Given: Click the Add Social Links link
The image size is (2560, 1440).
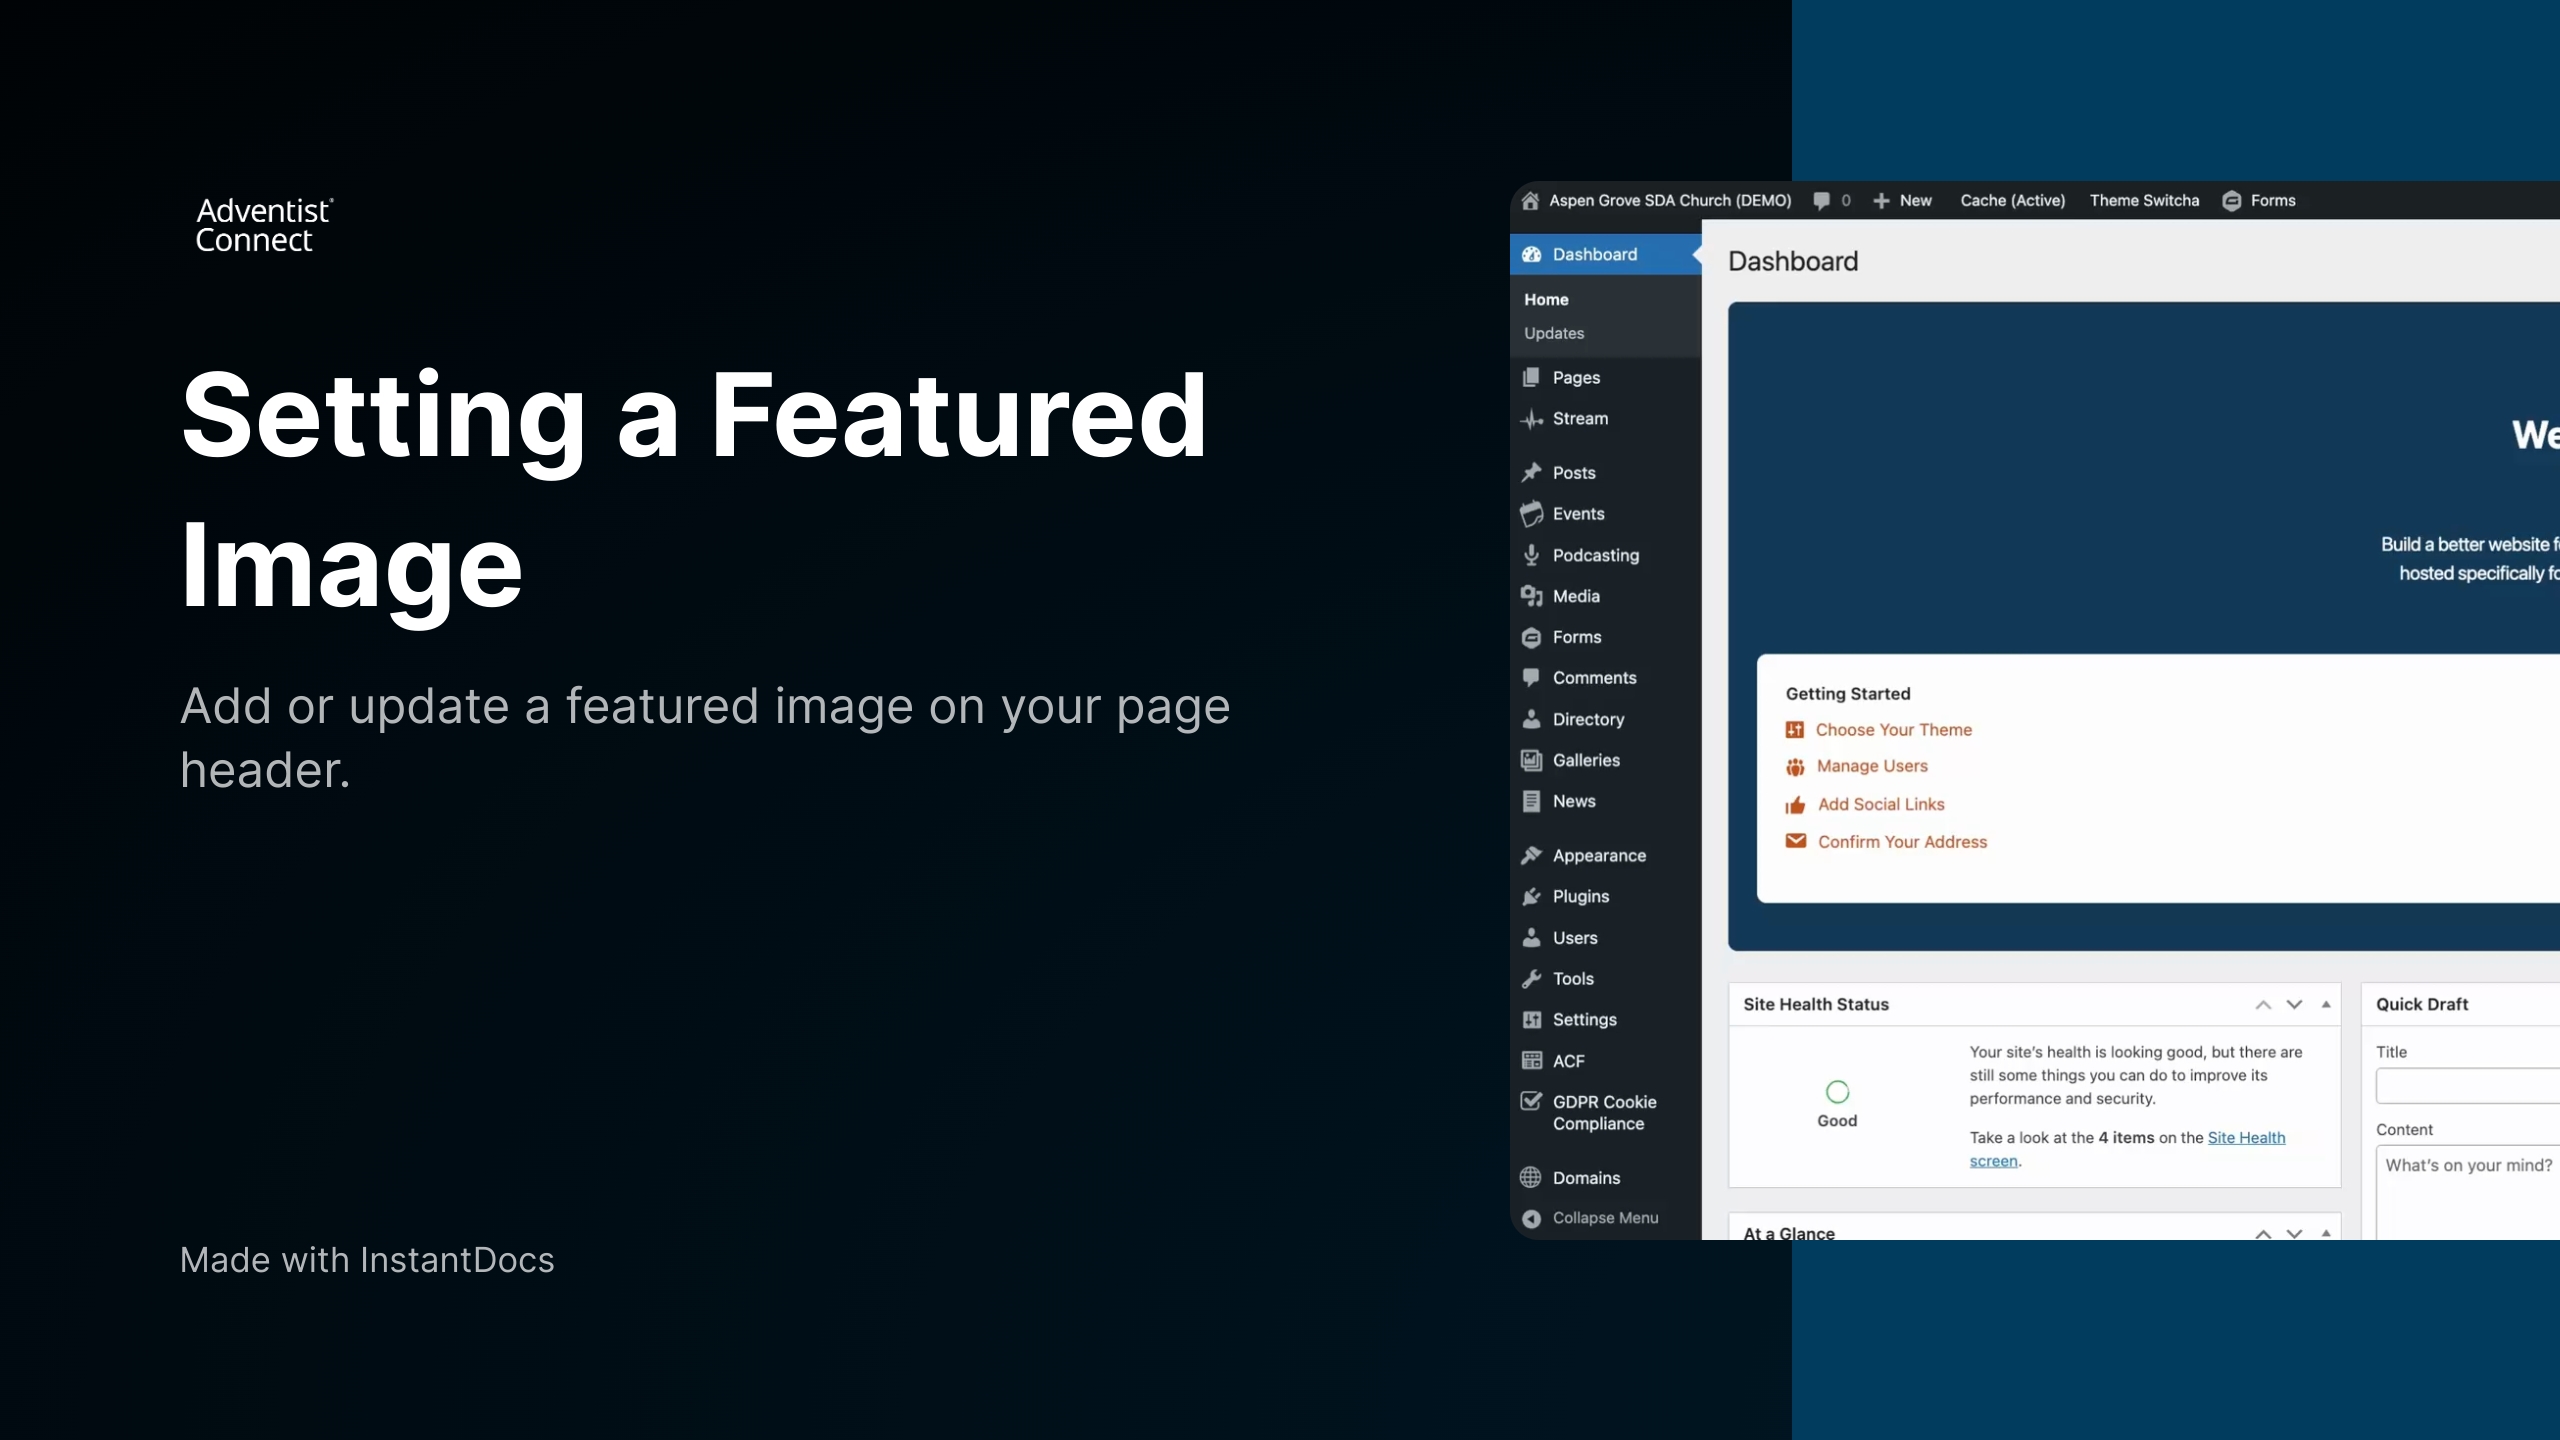Looking at the screenshot, I should click(x=1880, y=804).
